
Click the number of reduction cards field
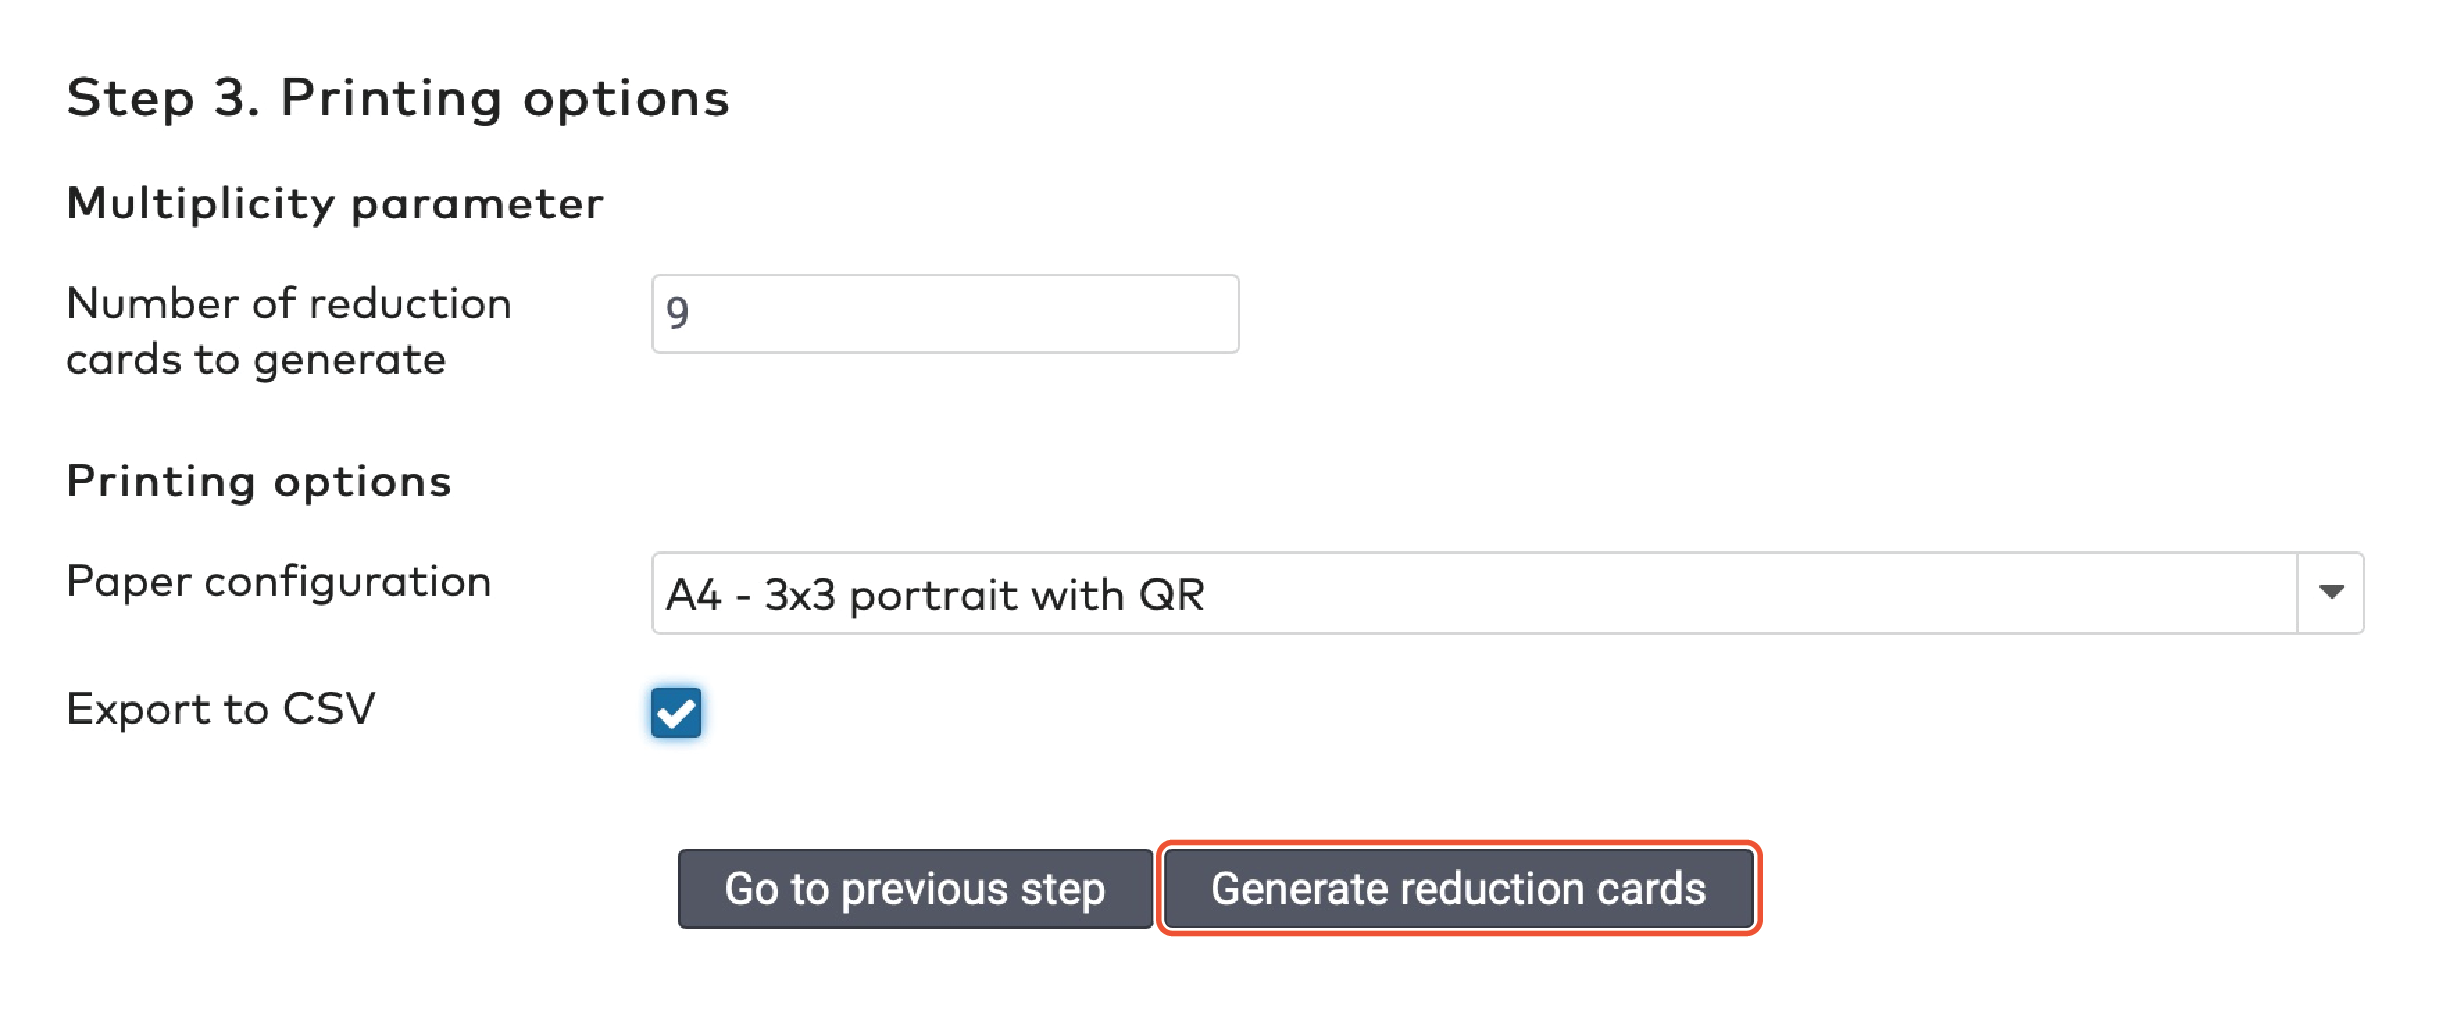click(944, 313)
